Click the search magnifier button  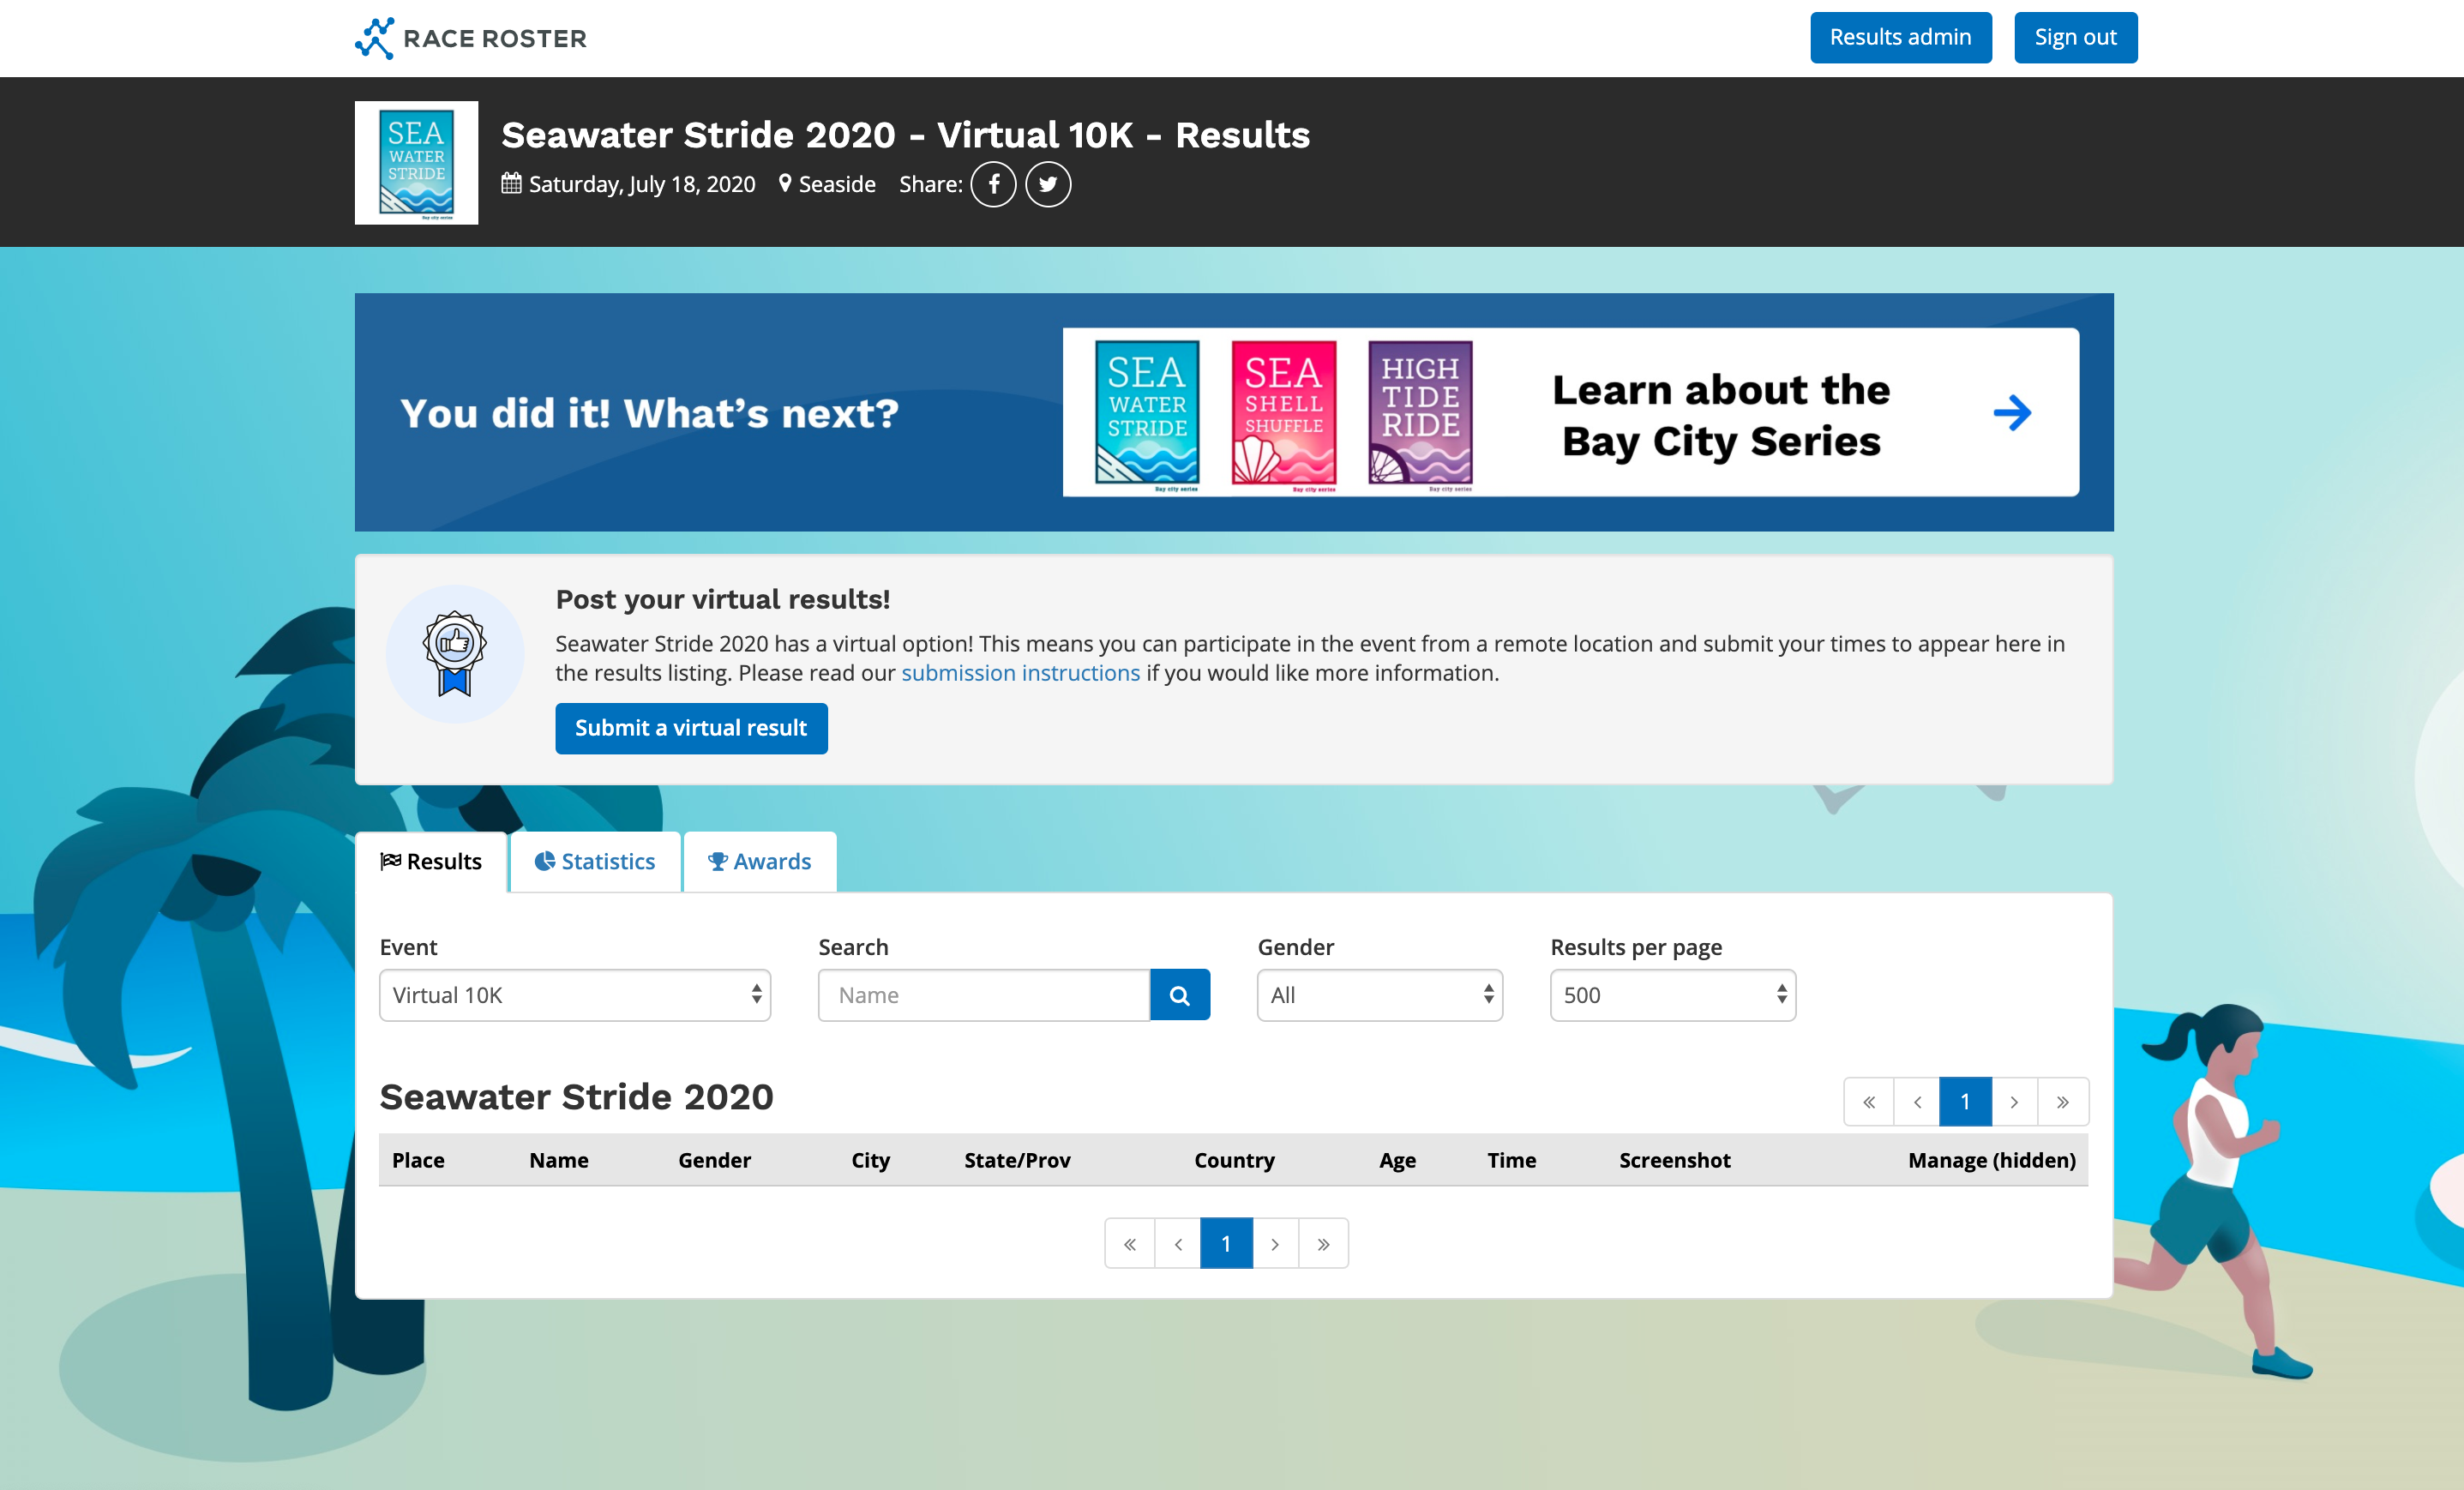point(1179,995)
